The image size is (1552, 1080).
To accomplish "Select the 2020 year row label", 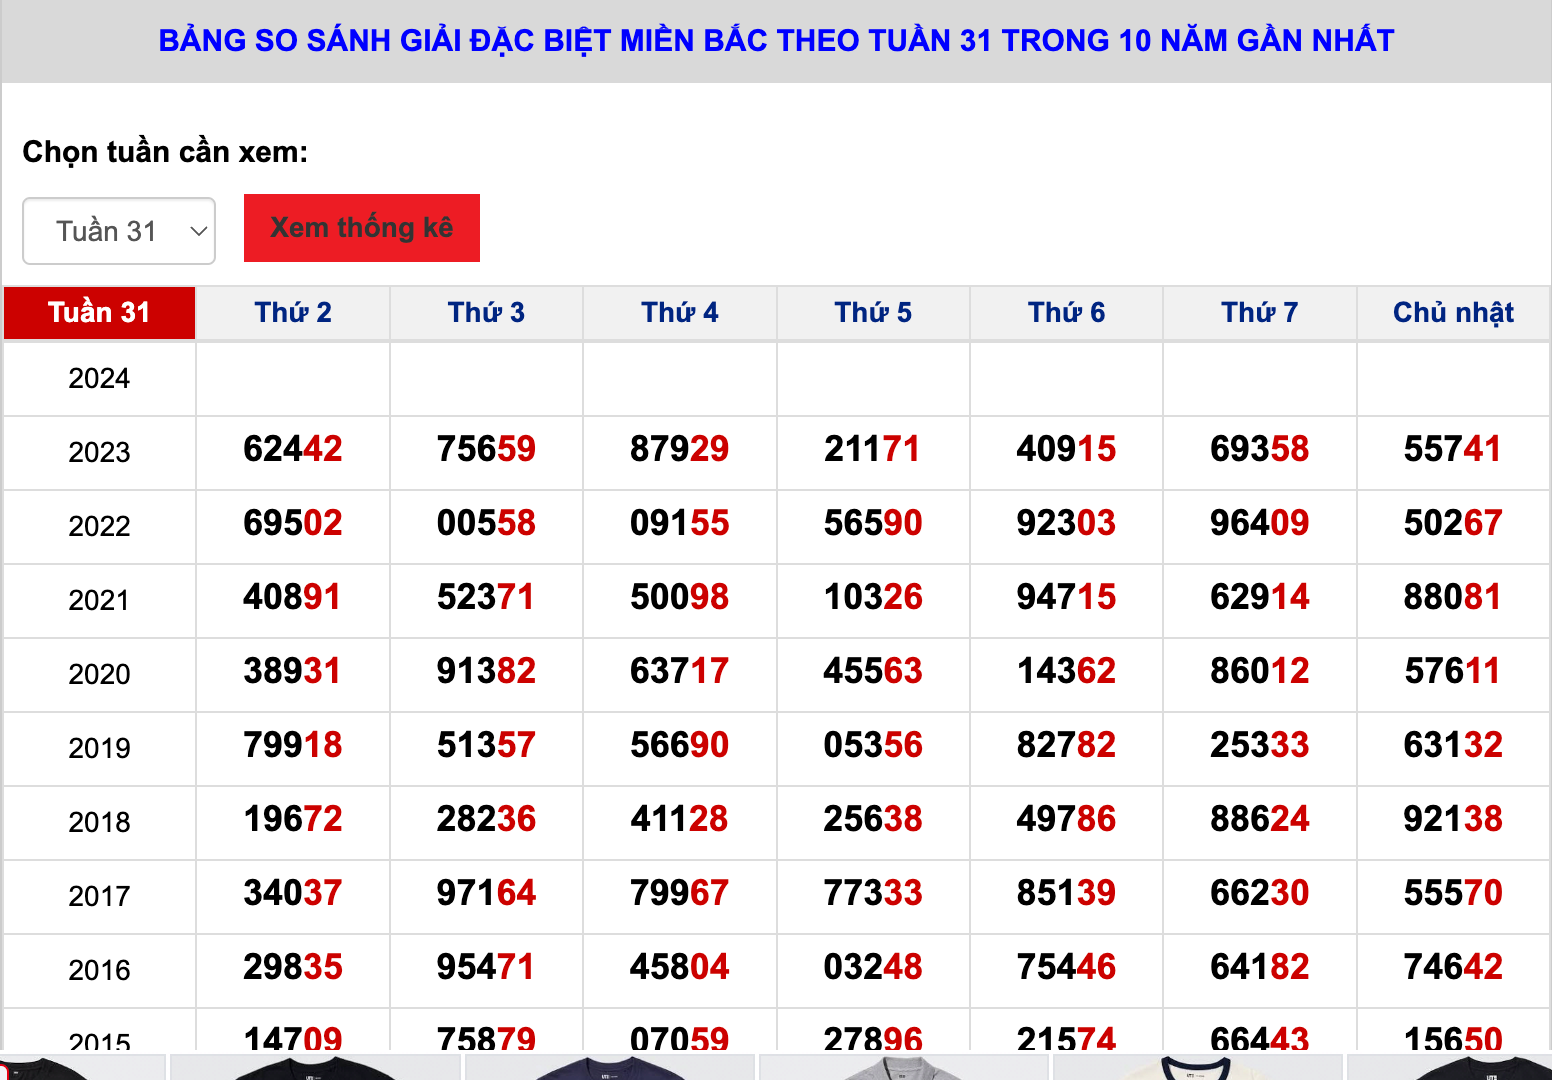I will point(99,675).
